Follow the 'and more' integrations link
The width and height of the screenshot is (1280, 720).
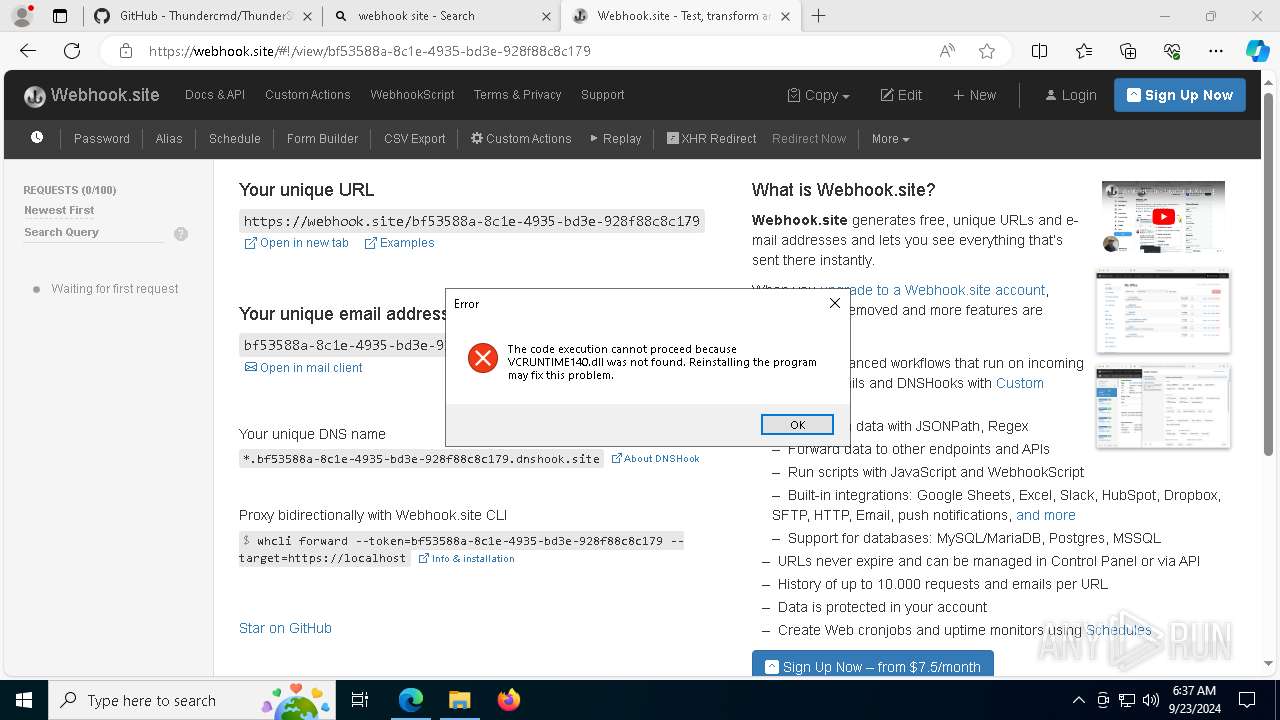click(1046, 515)
